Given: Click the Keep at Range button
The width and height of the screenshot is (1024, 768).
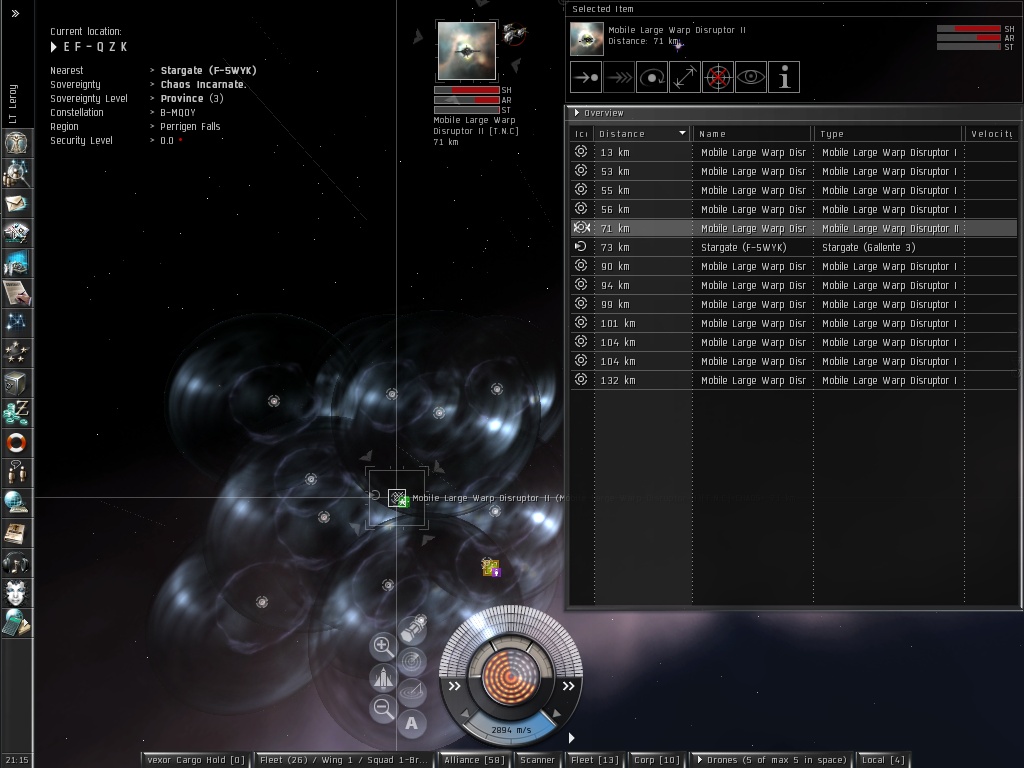Looking at the screenshot, I should pos(684,78).
